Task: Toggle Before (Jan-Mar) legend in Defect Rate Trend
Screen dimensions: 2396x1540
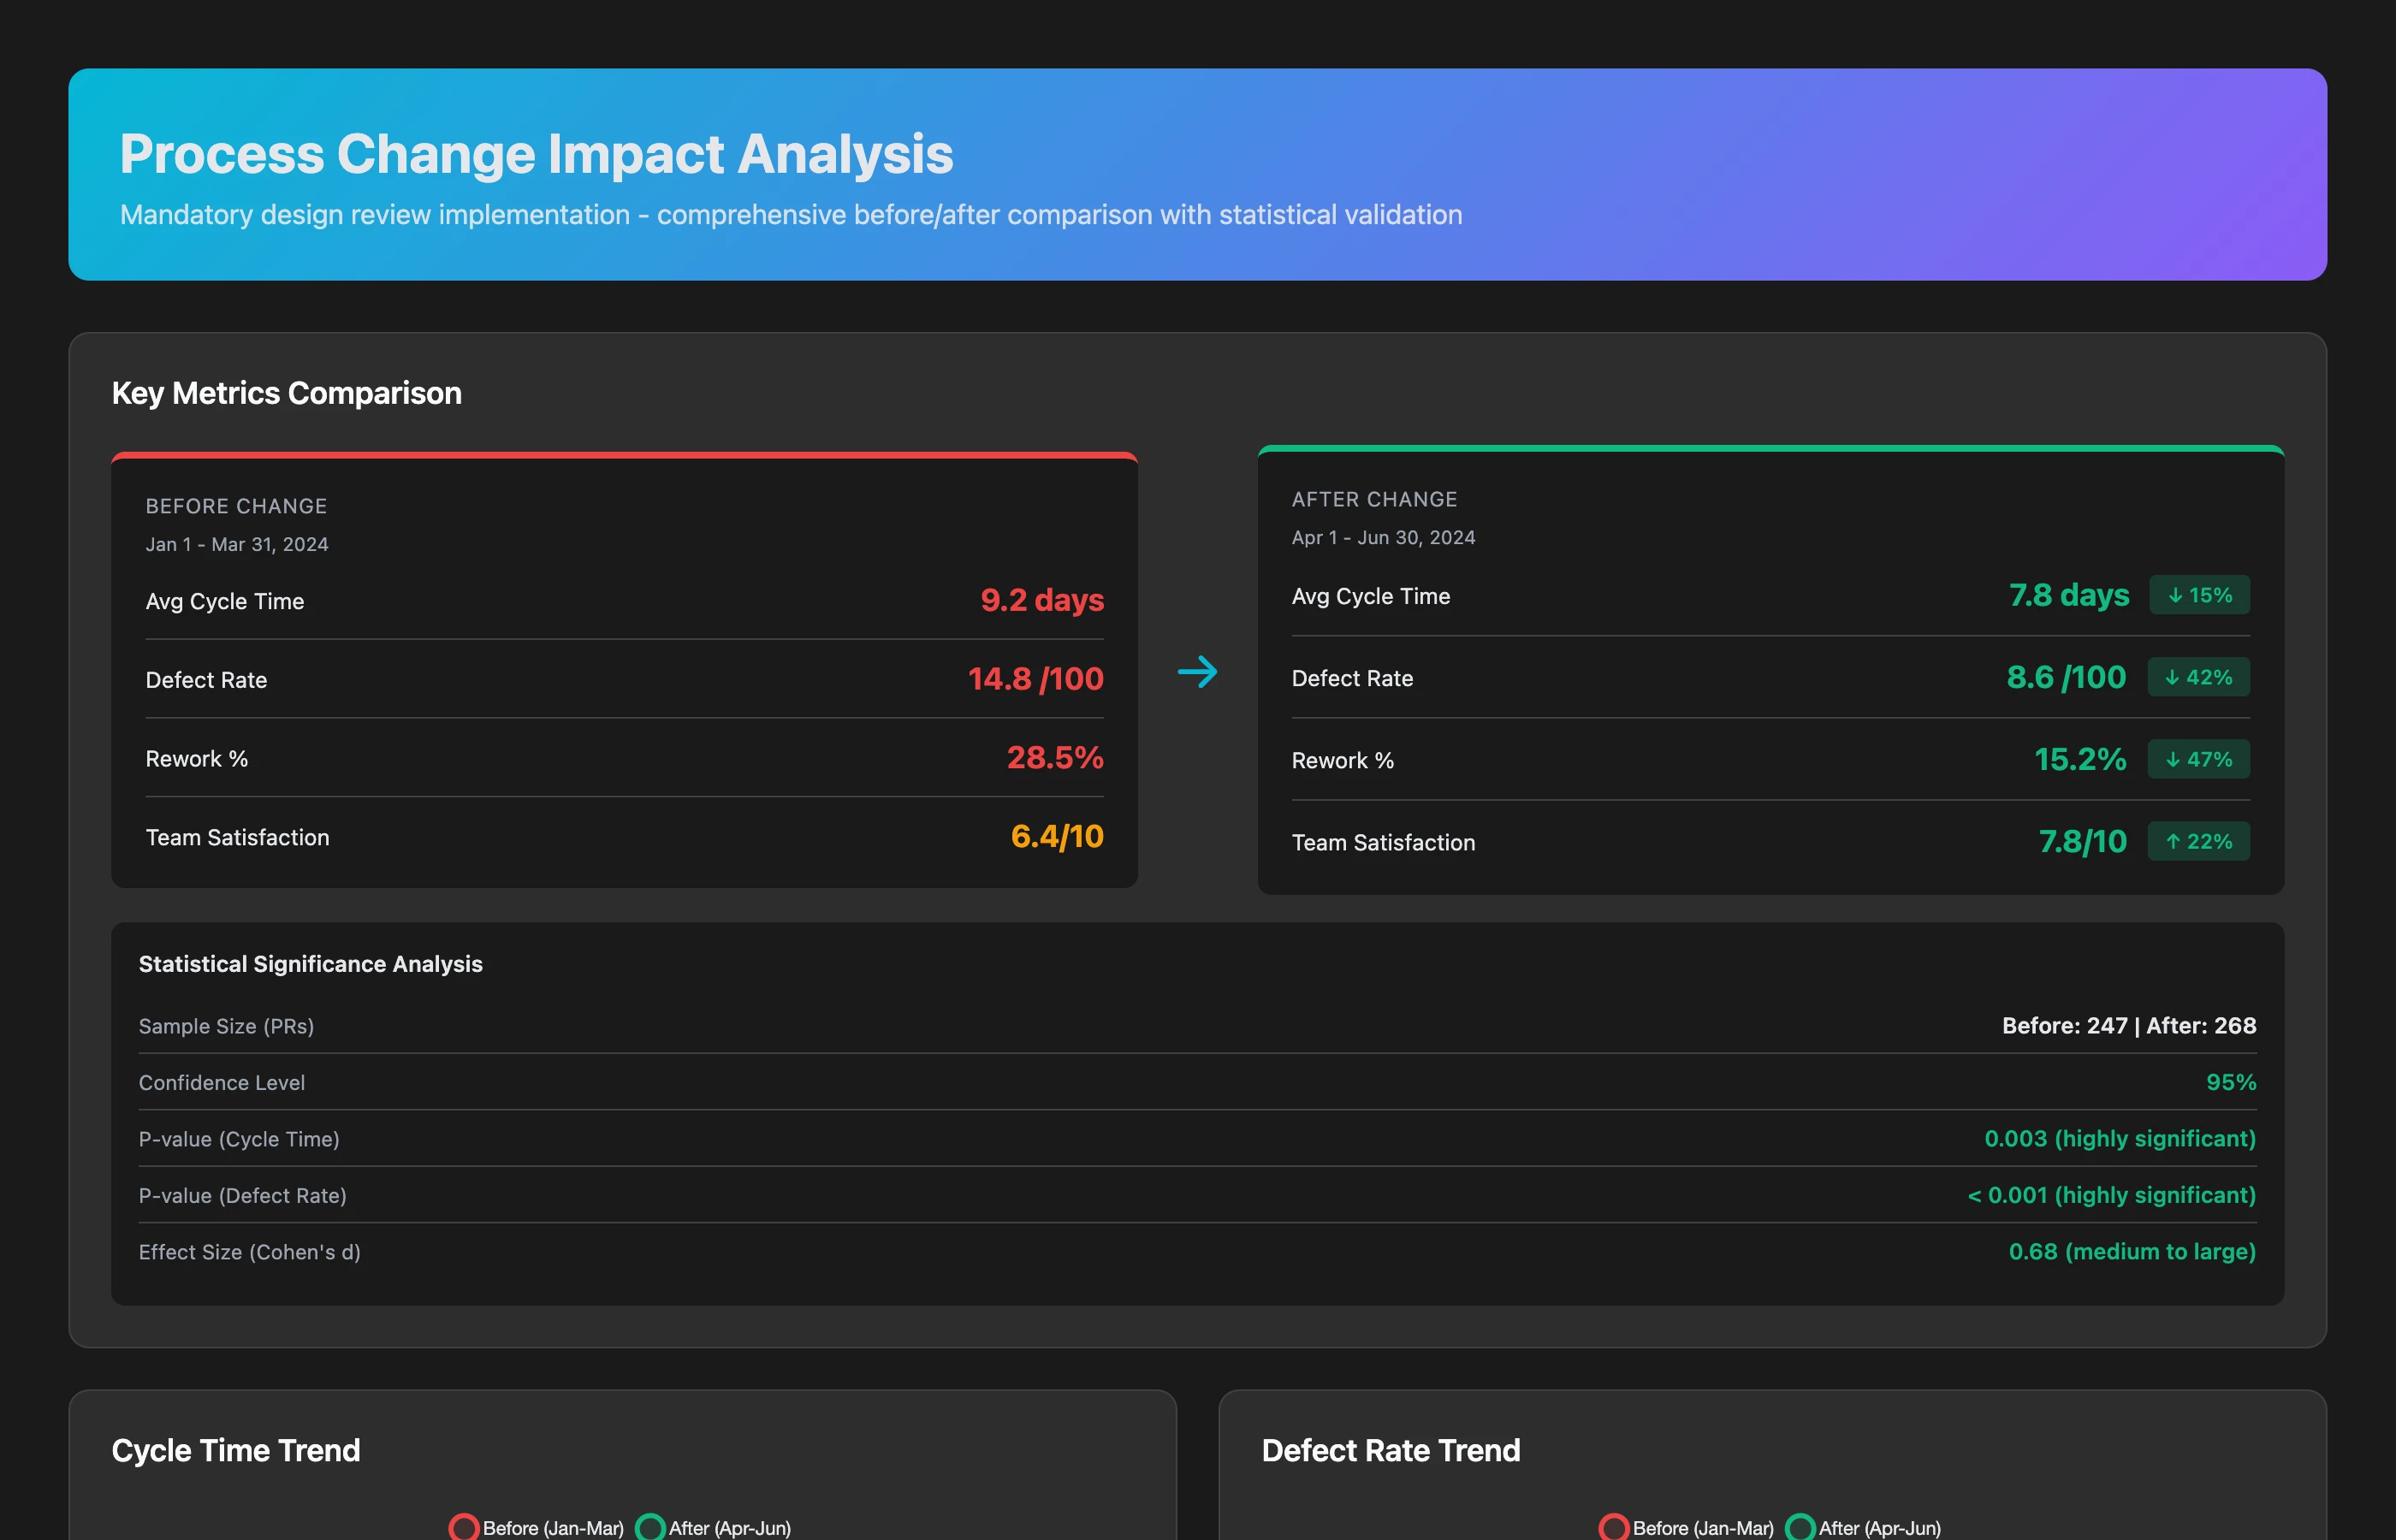Action: [1687, 1527]
